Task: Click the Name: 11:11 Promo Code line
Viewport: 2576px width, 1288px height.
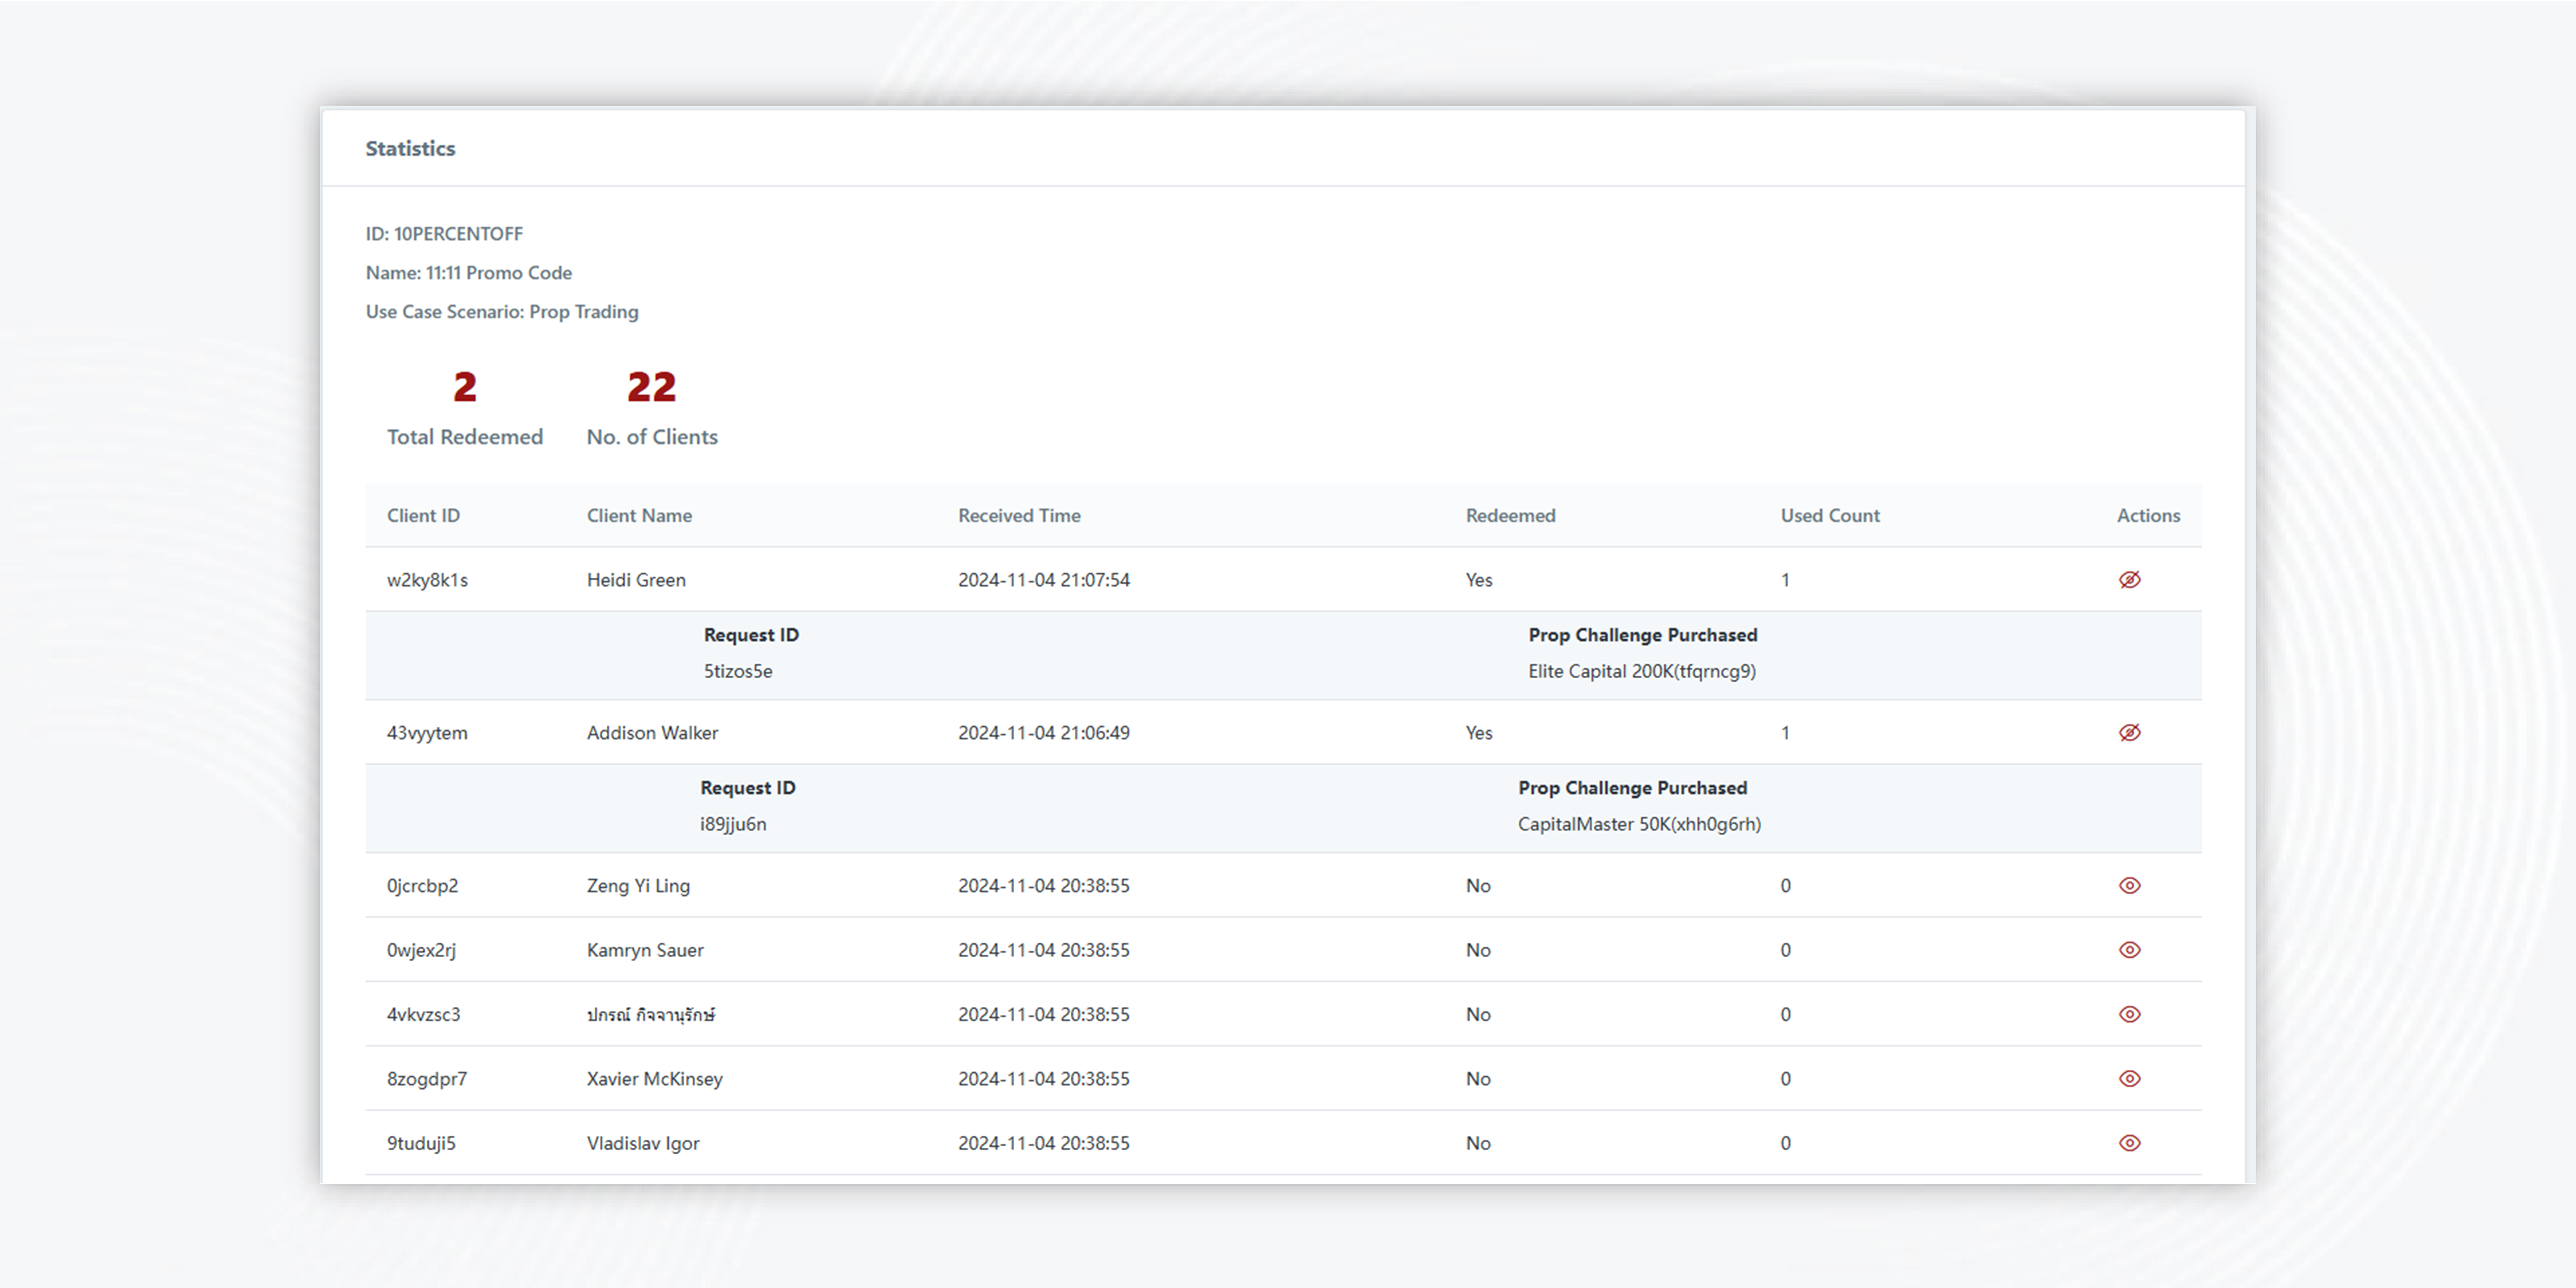Action: click(x=469, y=273)
